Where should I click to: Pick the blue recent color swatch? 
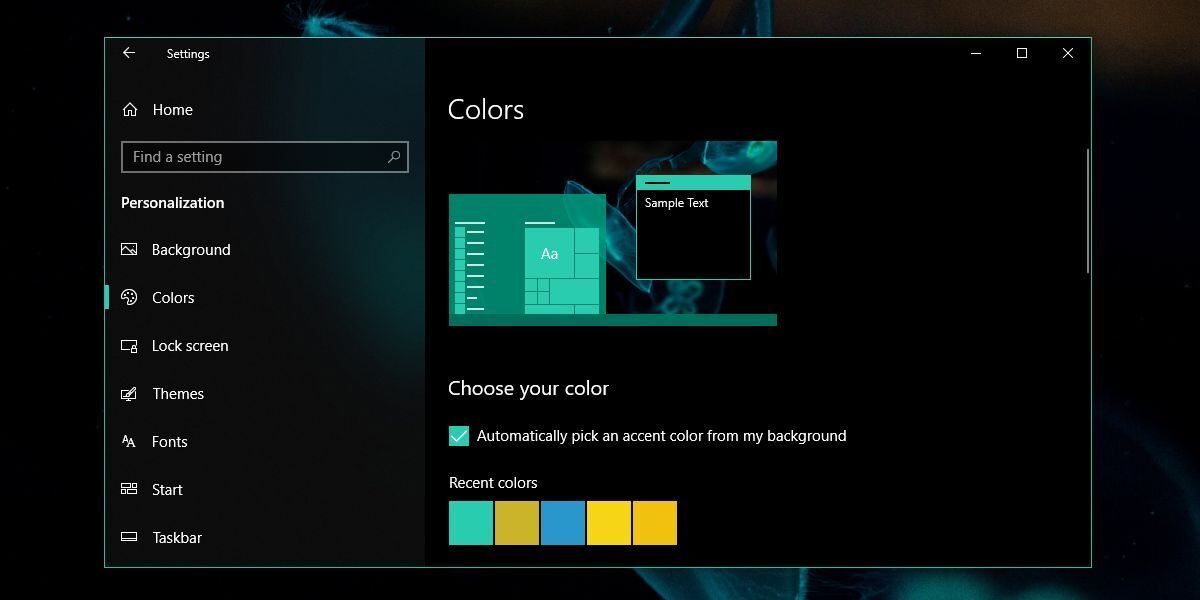[x=562, y=522]
